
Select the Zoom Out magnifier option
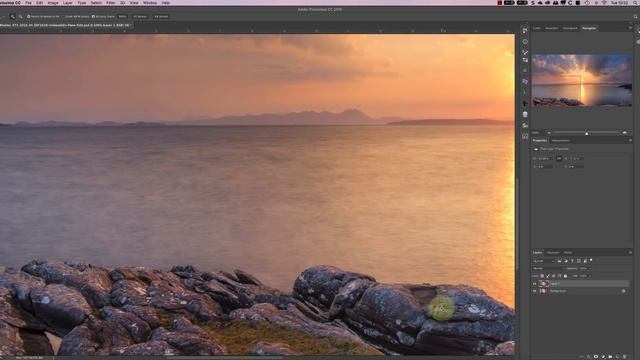pyautogui.click(x=20, y=16)
